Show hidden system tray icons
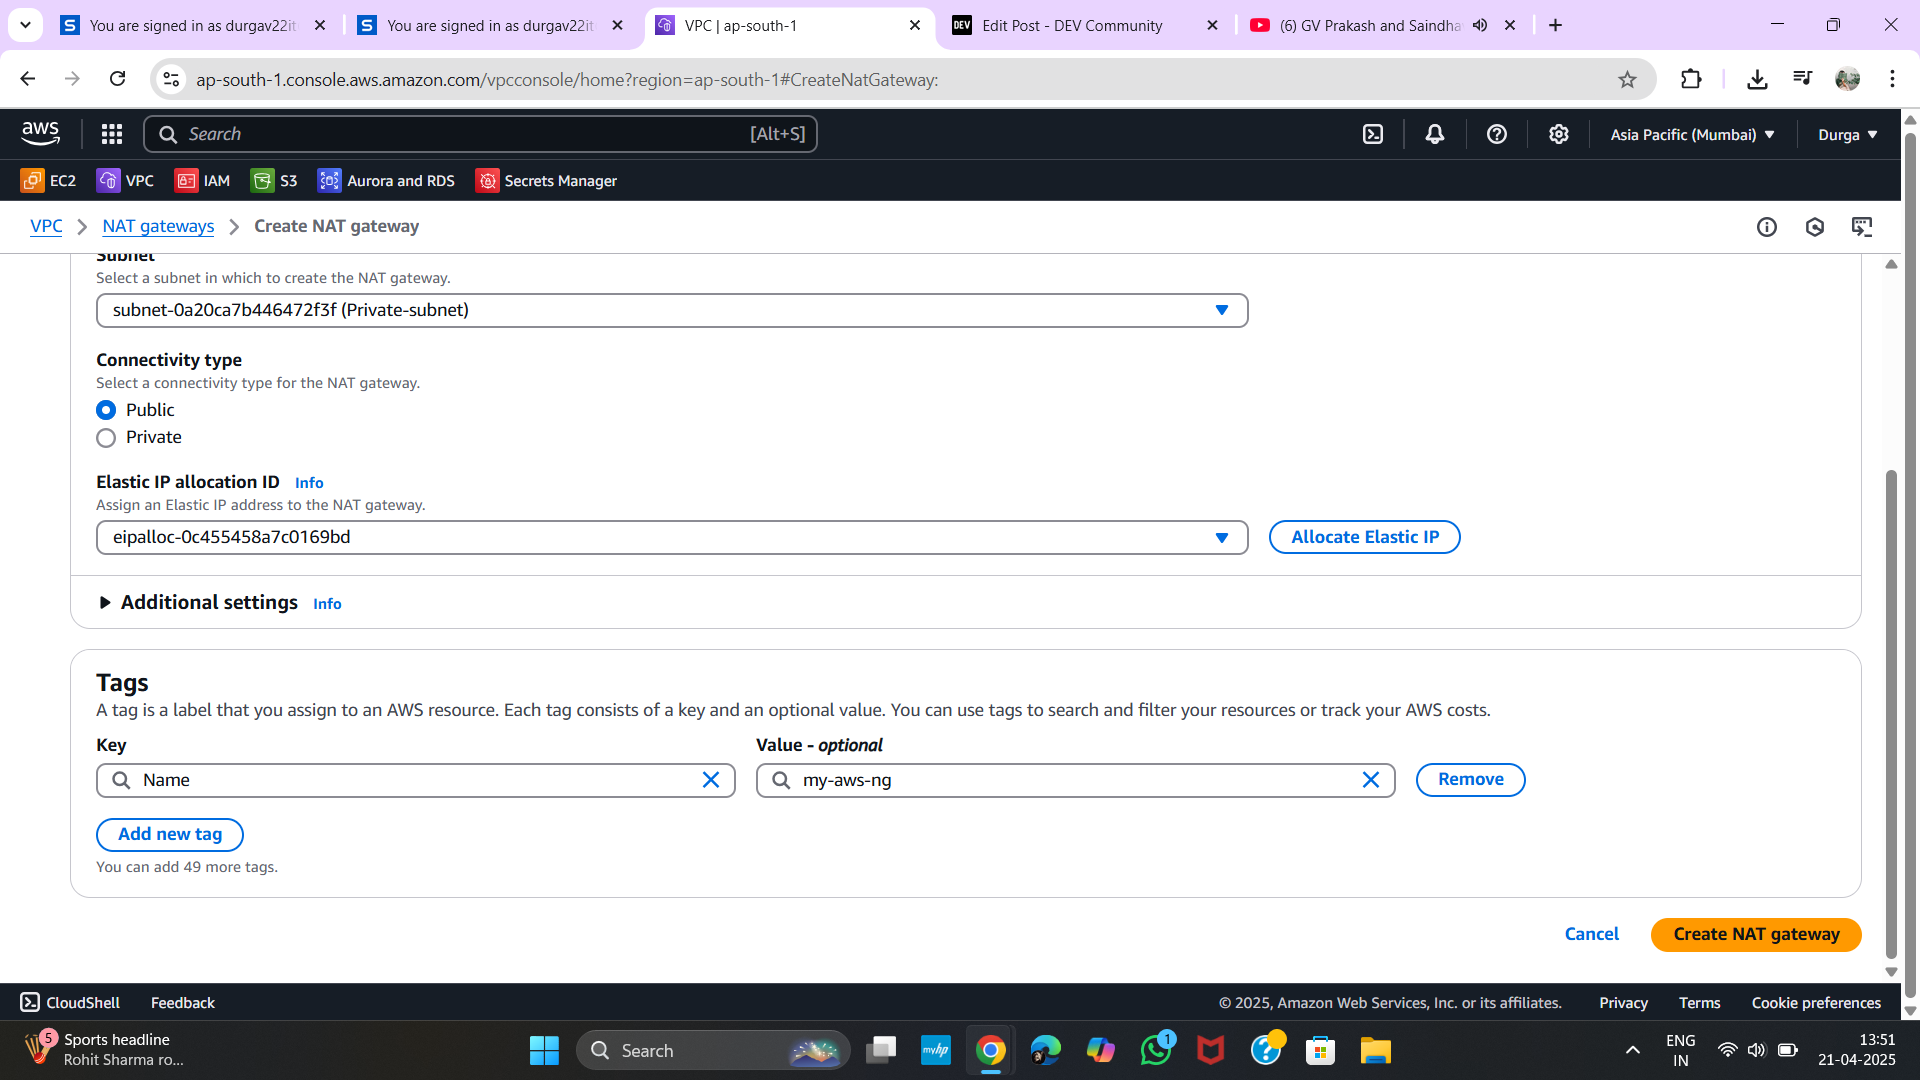Image resolution: width=1920 pixels, height=1080 pixels. coord(1632,1050)
